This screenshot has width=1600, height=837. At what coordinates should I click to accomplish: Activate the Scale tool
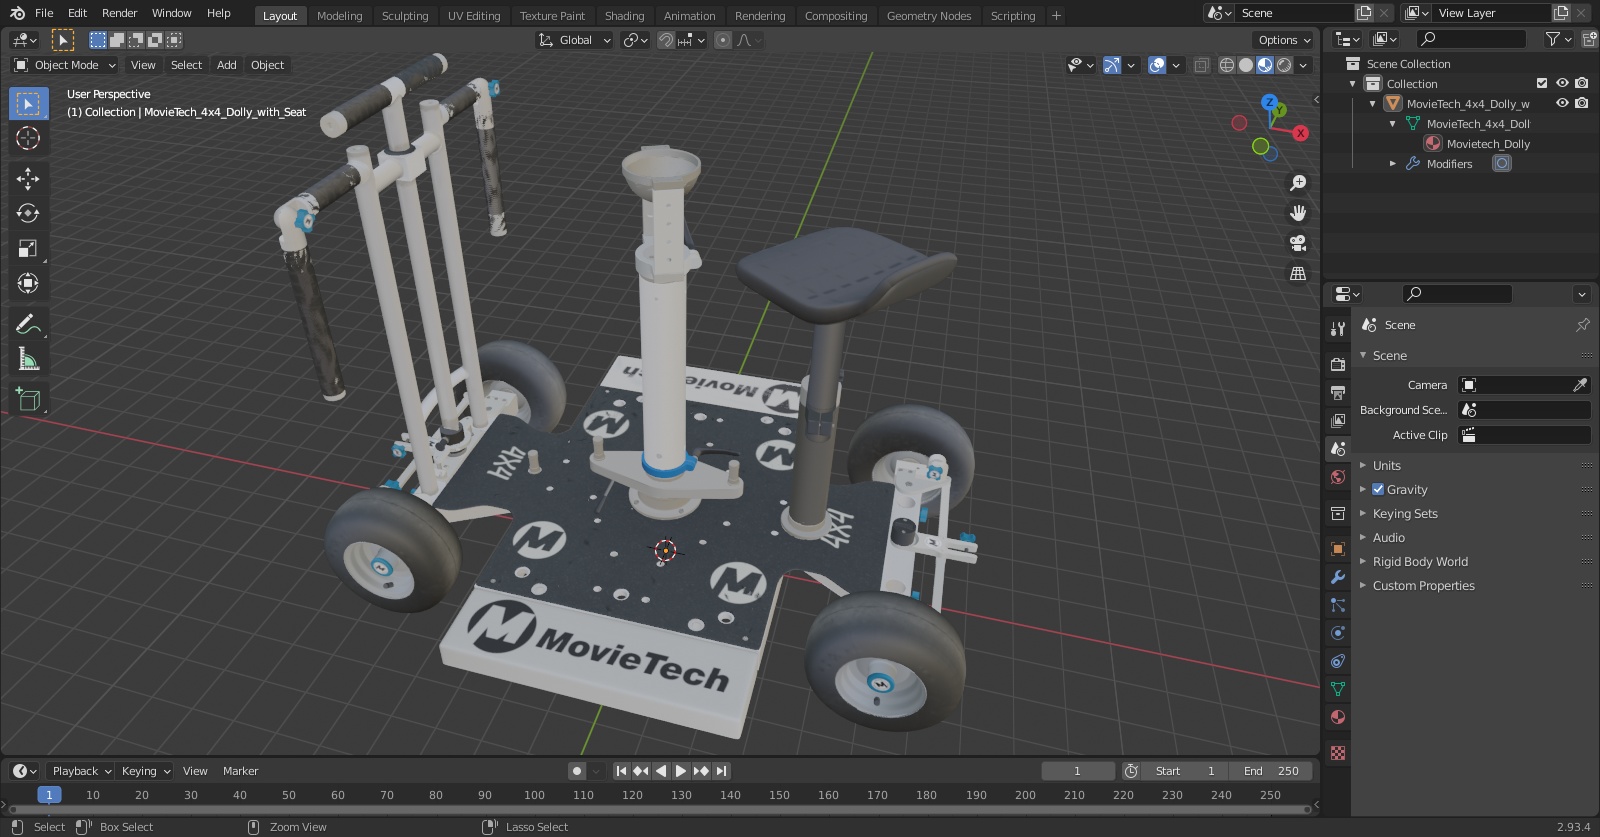[28, 248]
